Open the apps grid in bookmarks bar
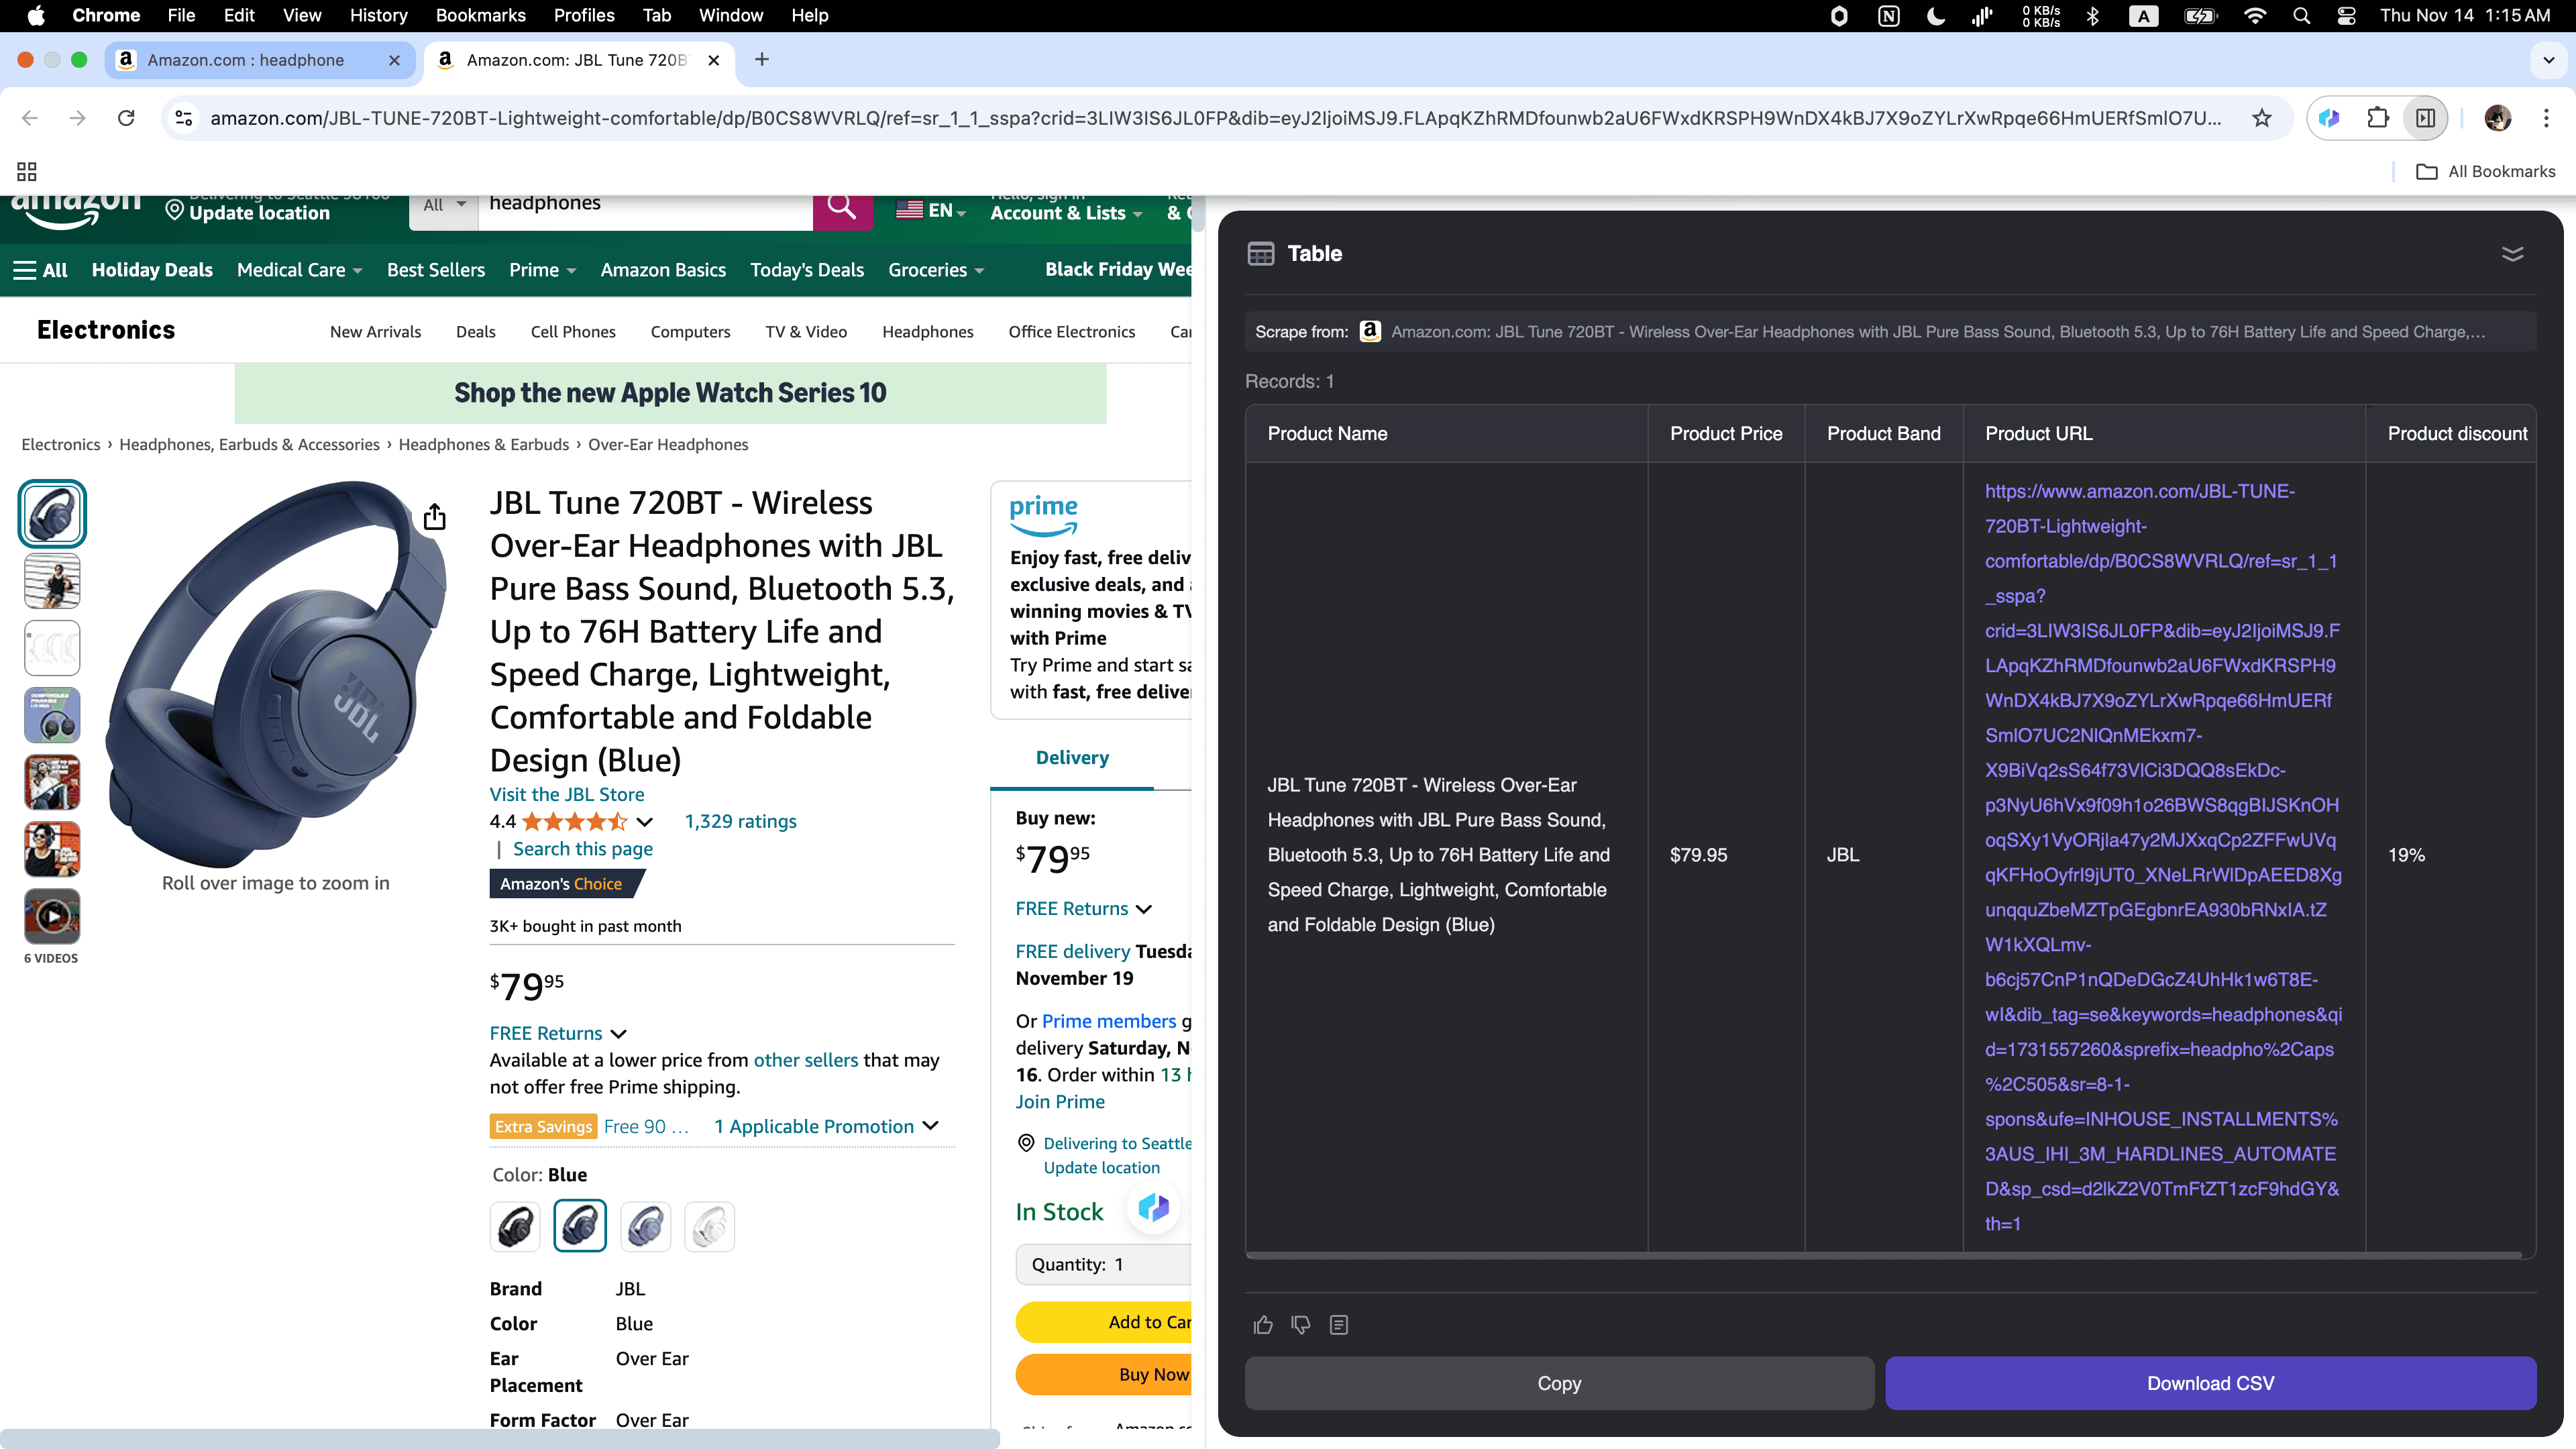 [x=27, y=171]
